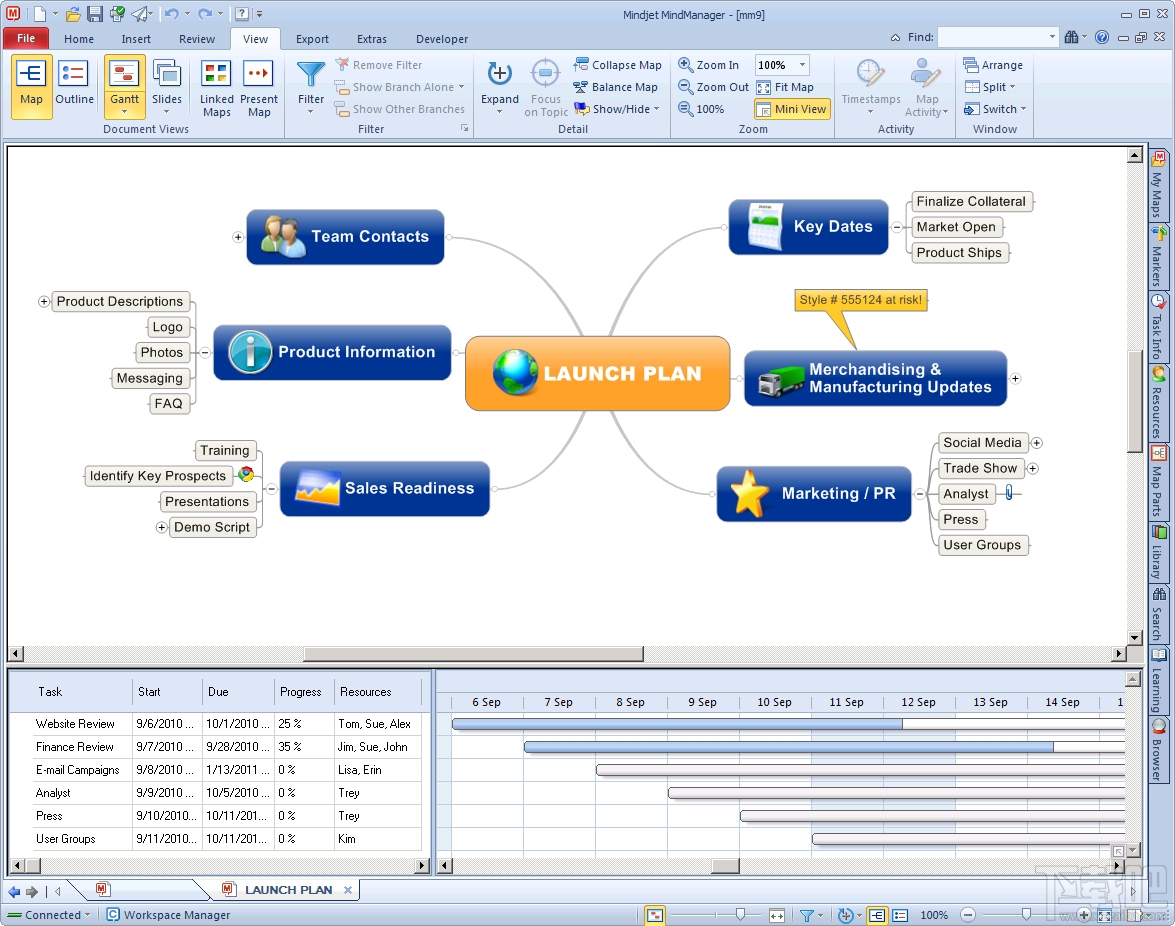Viewport: 1175px width, 926px height.
Task: Collapse the Product Information branch
Action: (206, 352)
